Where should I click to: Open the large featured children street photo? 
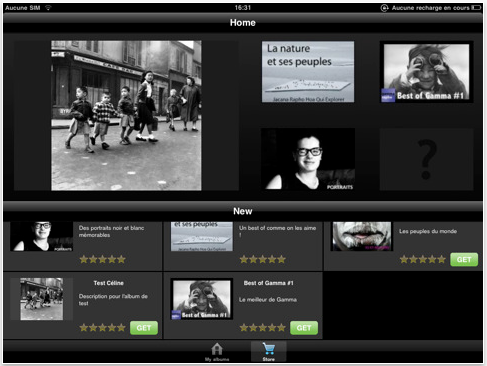pyautogui.click(x=126, y=115)
